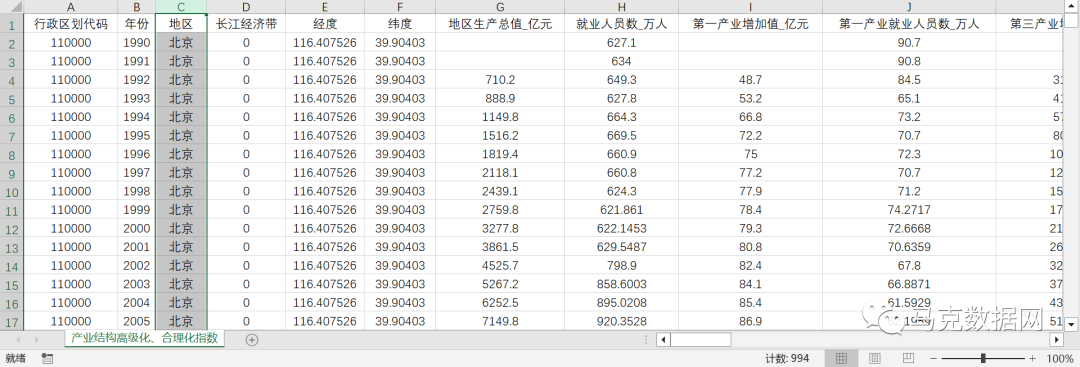Viewport: 1080px width, 367px height.
Task: Click the 纬度 header cell
Action: coord(400,24)
